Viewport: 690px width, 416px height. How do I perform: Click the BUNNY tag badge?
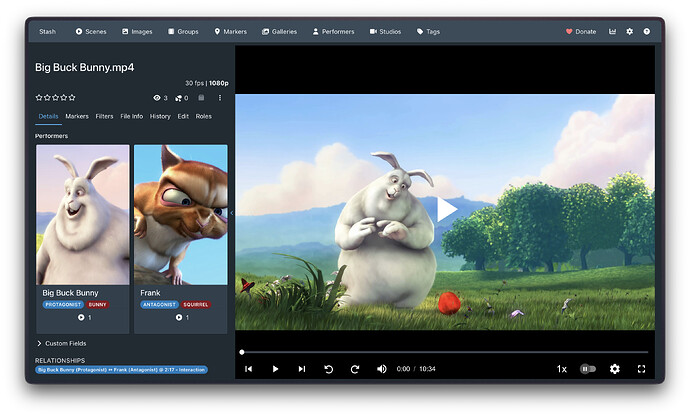[98, 305]
